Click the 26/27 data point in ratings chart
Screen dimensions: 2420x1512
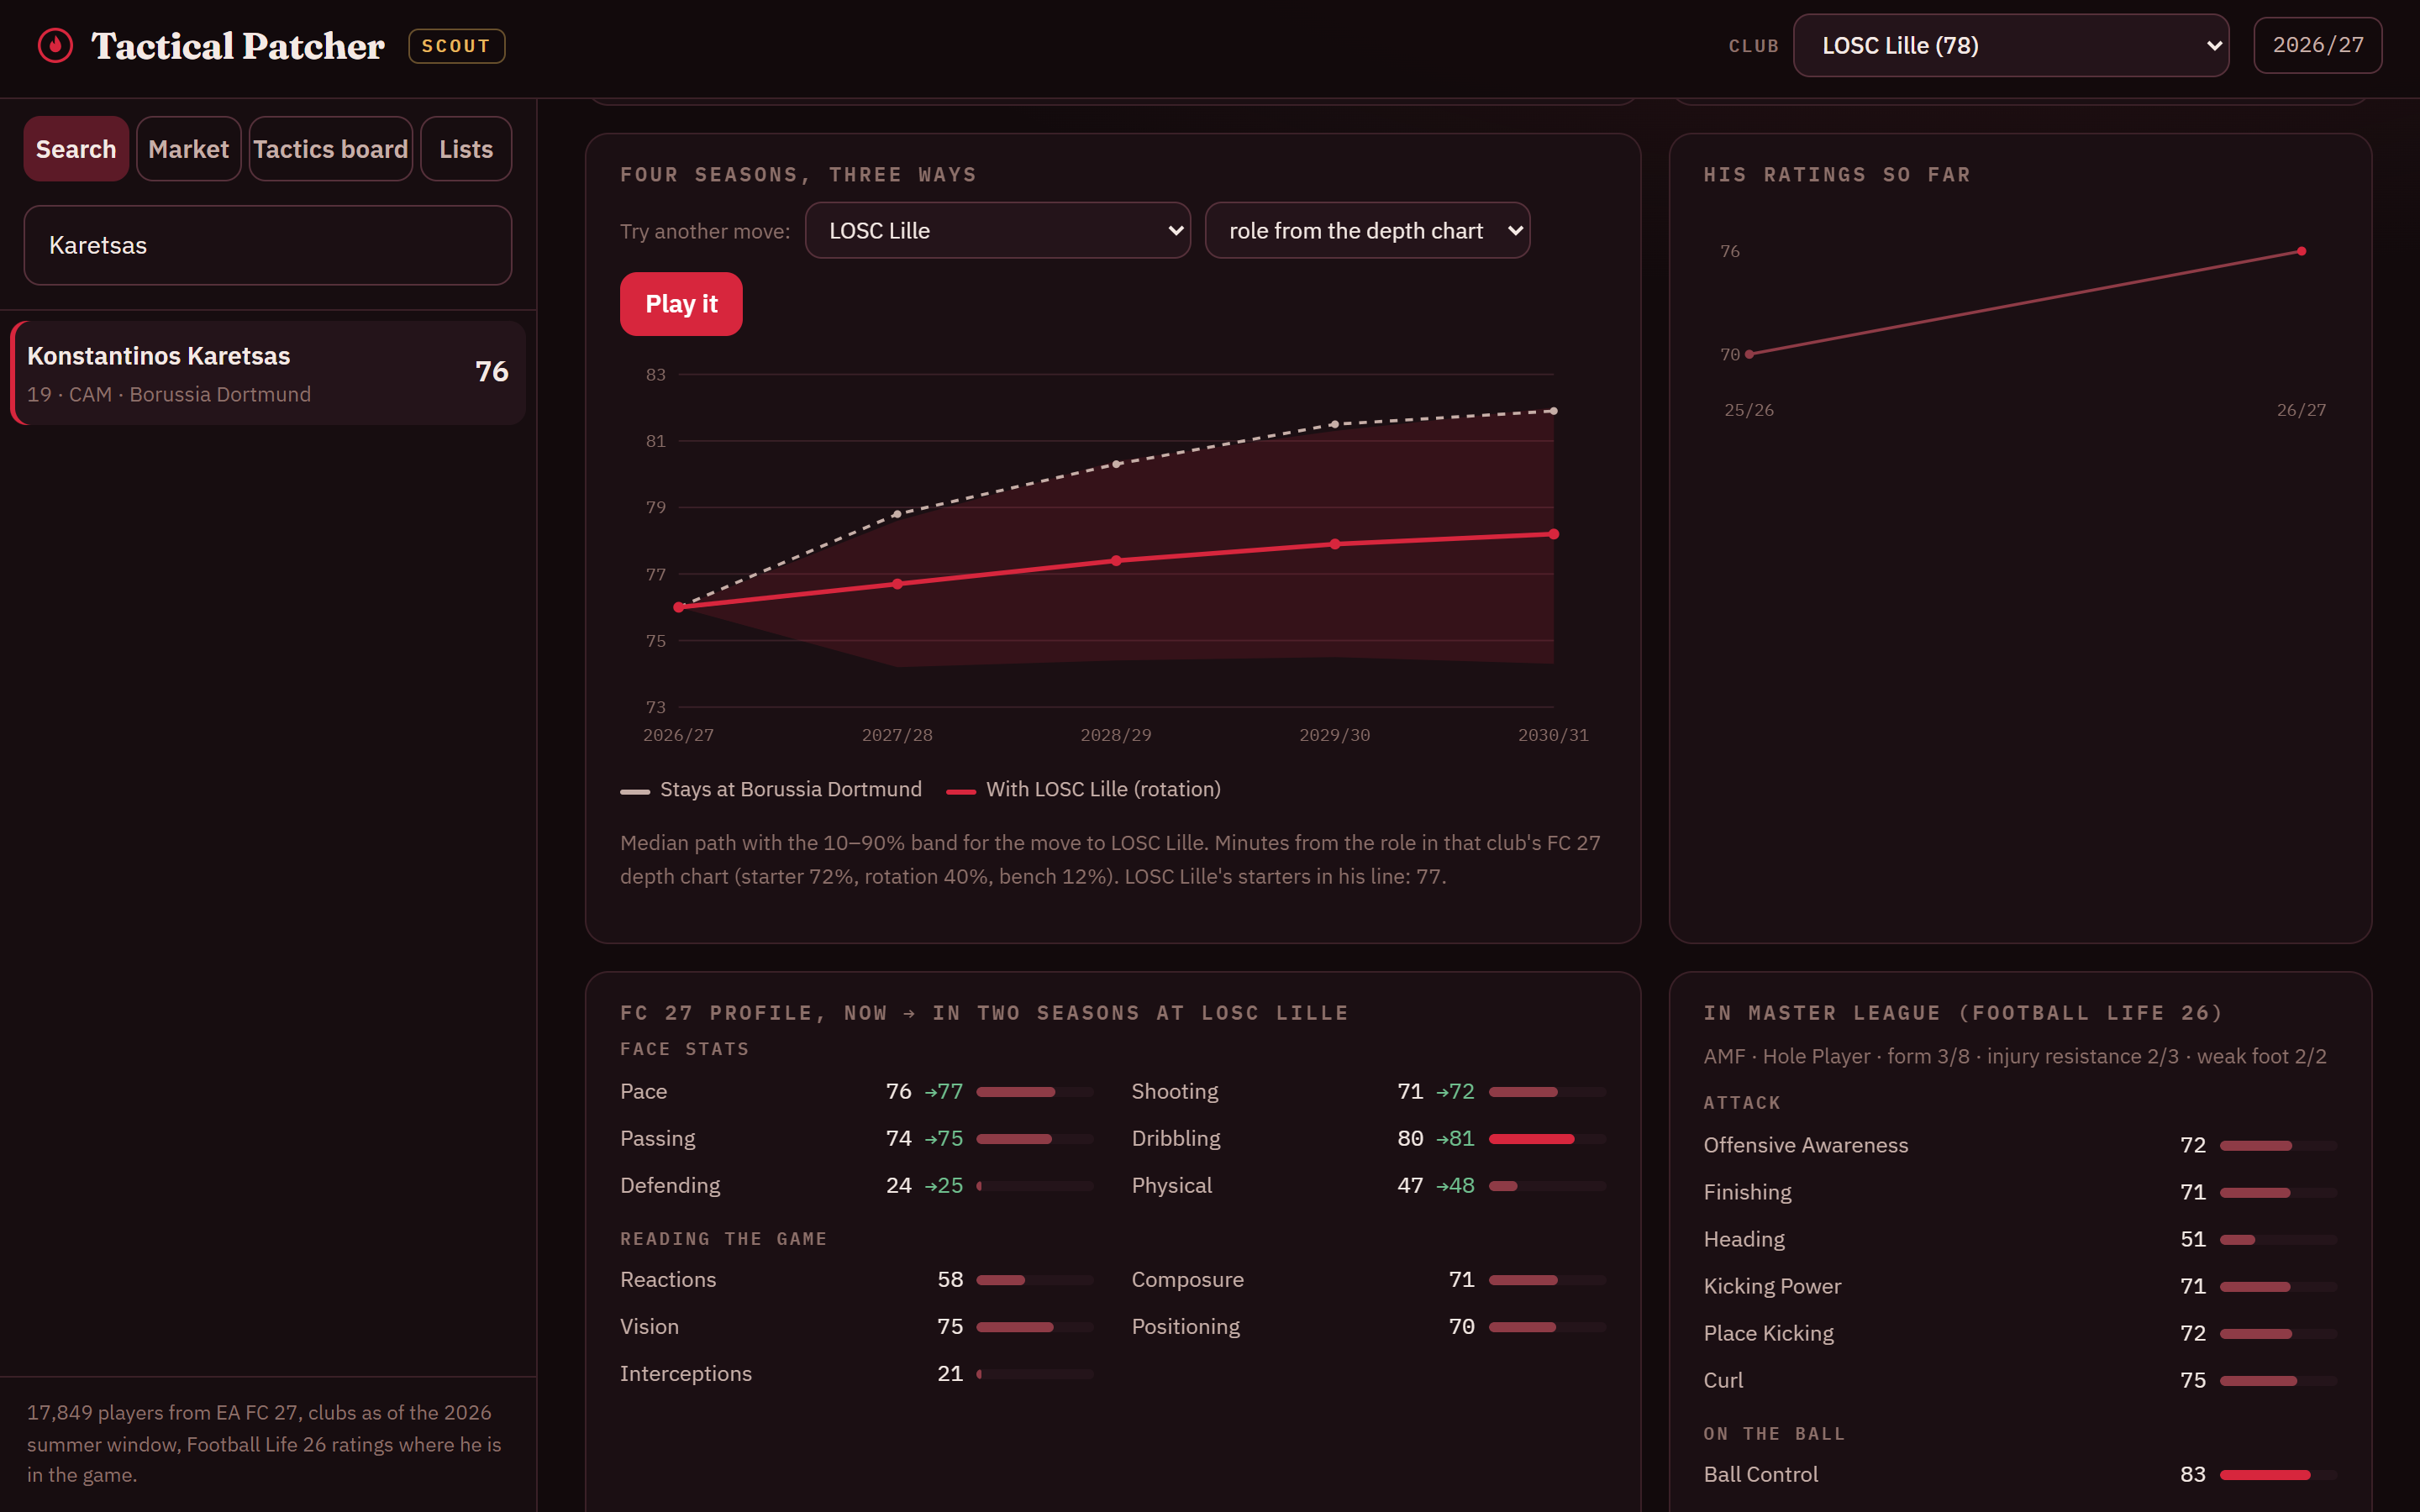(x=2301, y=251)
